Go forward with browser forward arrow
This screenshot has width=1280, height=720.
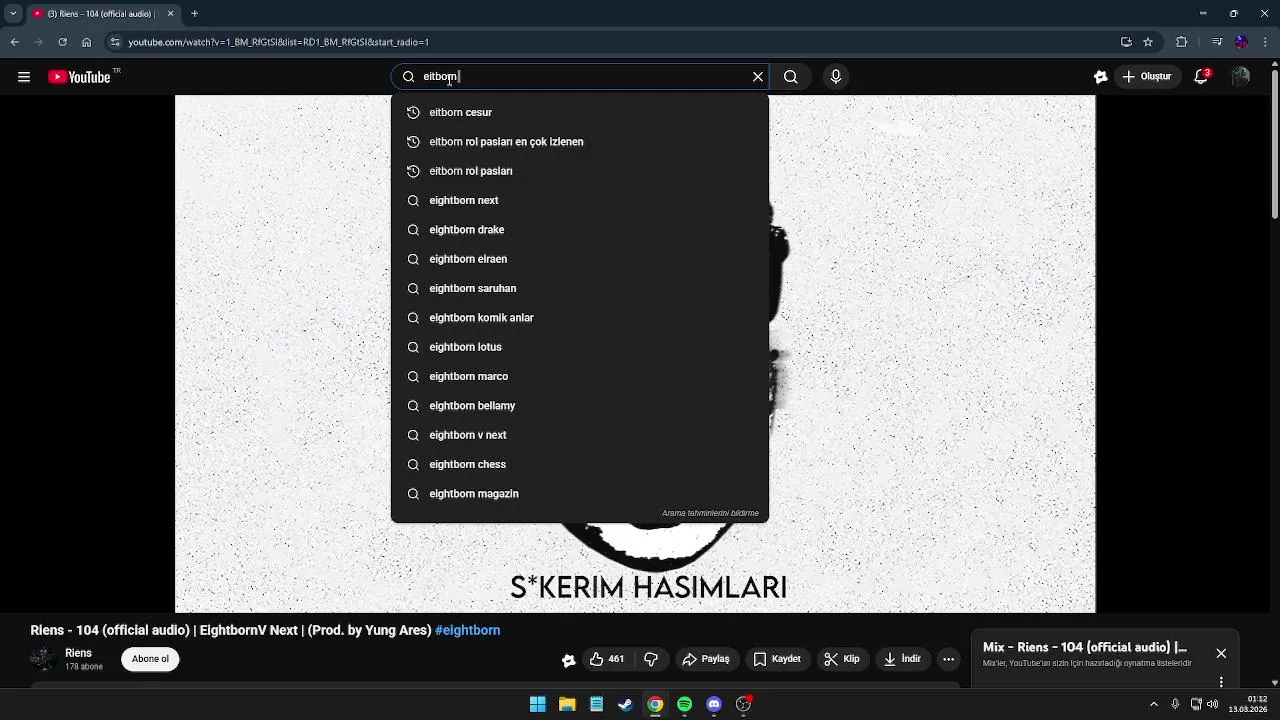pyautogui.click(x=38, y=42)
